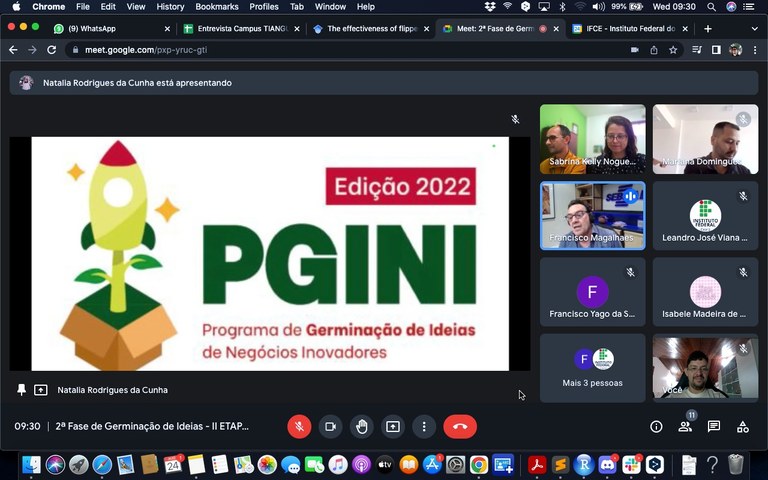Open meeting details info icon
768x480 pixels.
[x=656, y=426]
